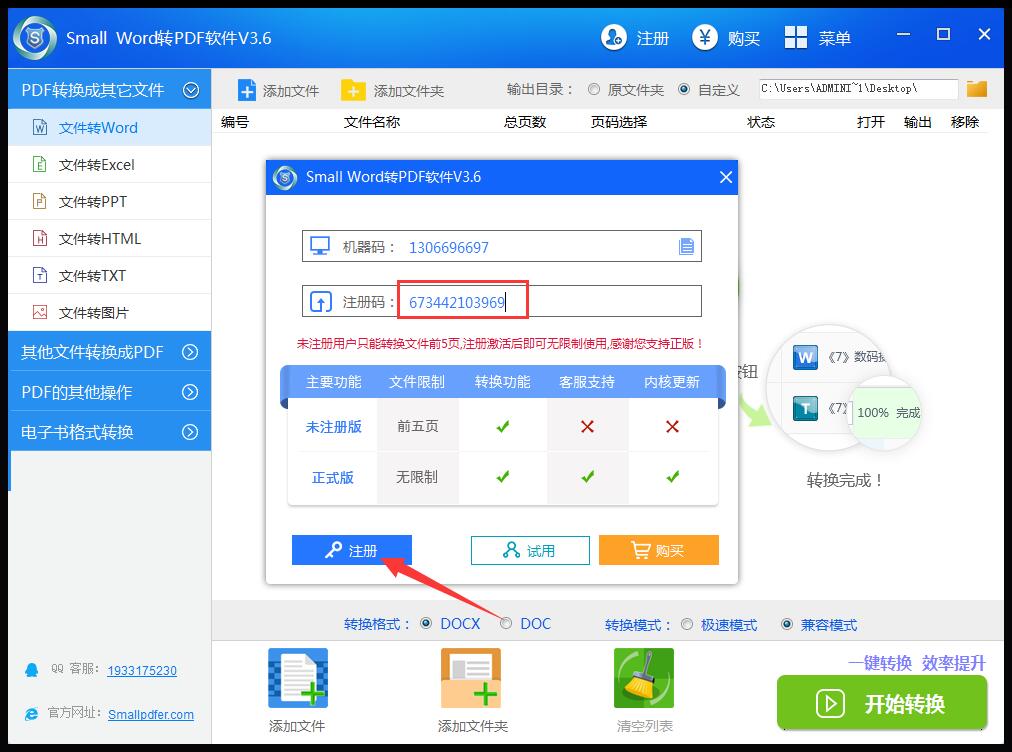Click the 添加文件夹 folder icon at bottom

[x=471, y=679]
